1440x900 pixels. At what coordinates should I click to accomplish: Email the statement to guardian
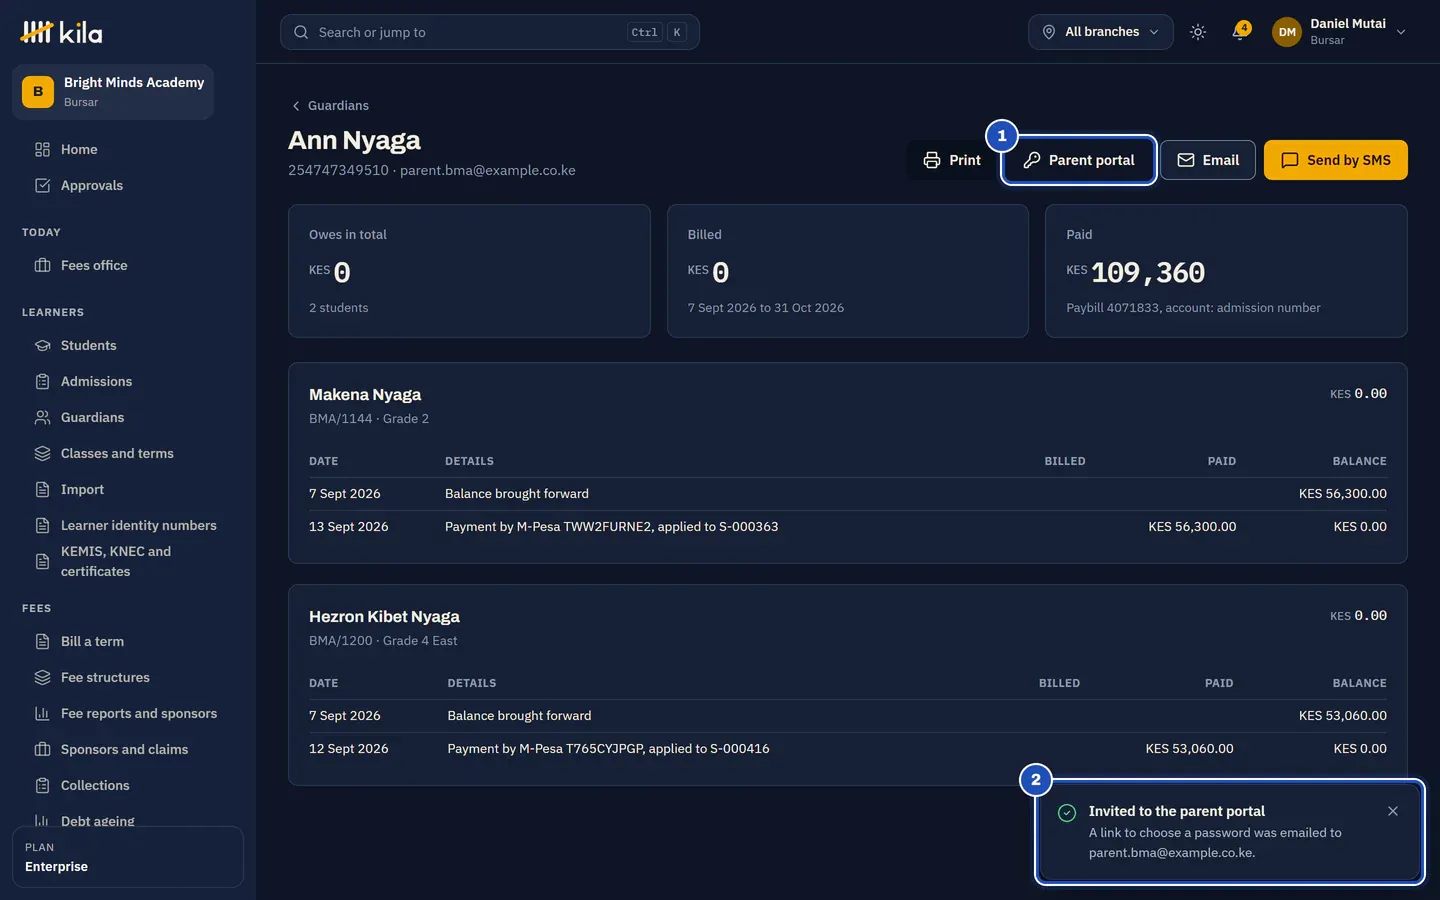pos(1207,160)
